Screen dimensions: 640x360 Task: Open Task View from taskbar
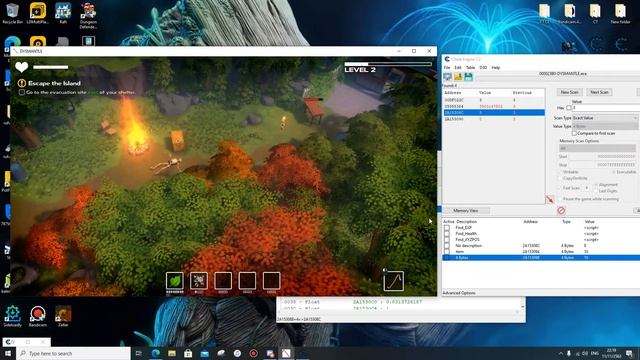(x=139, y=353)
